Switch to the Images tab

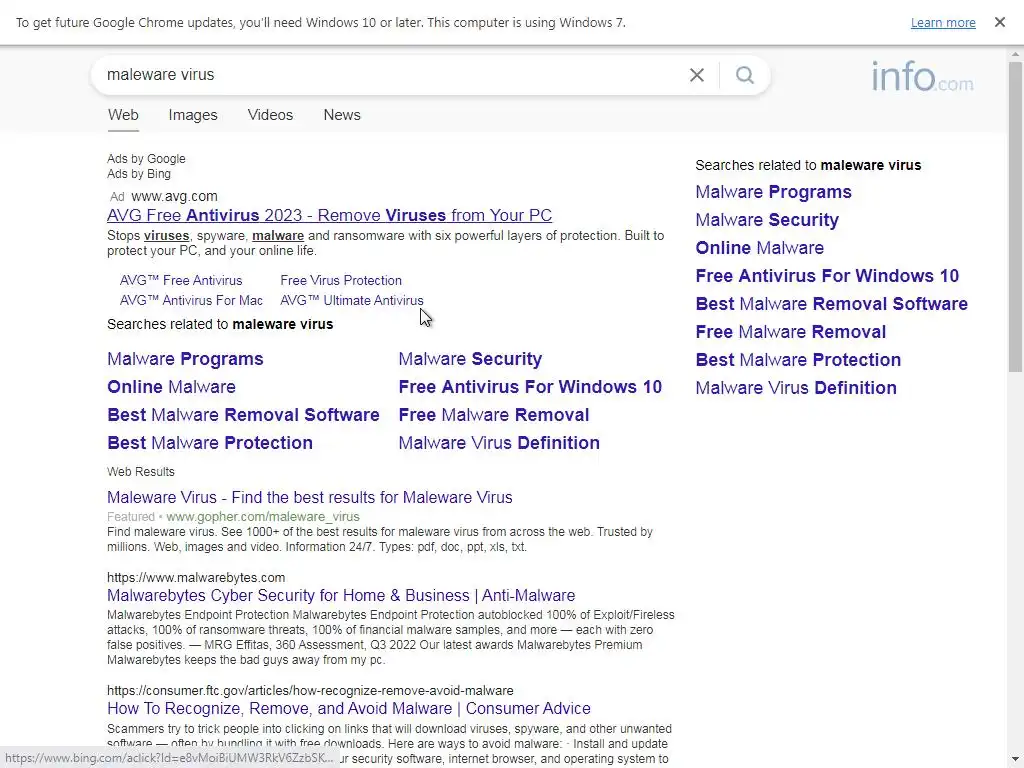(x=193, y=115)
